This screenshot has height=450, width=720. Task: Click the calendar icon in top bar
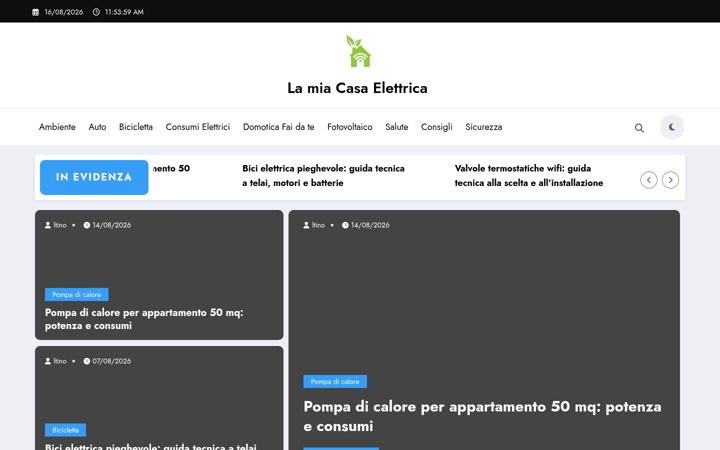(35, 12)
